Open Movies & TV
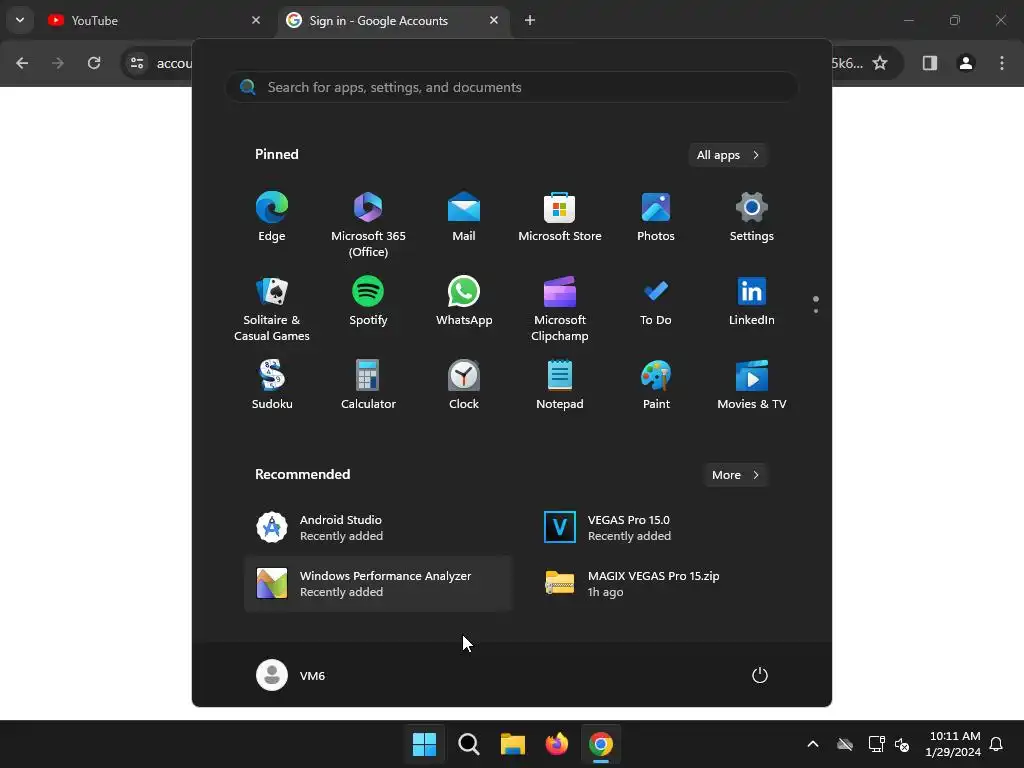1024x768 pixels. (752, 385)
